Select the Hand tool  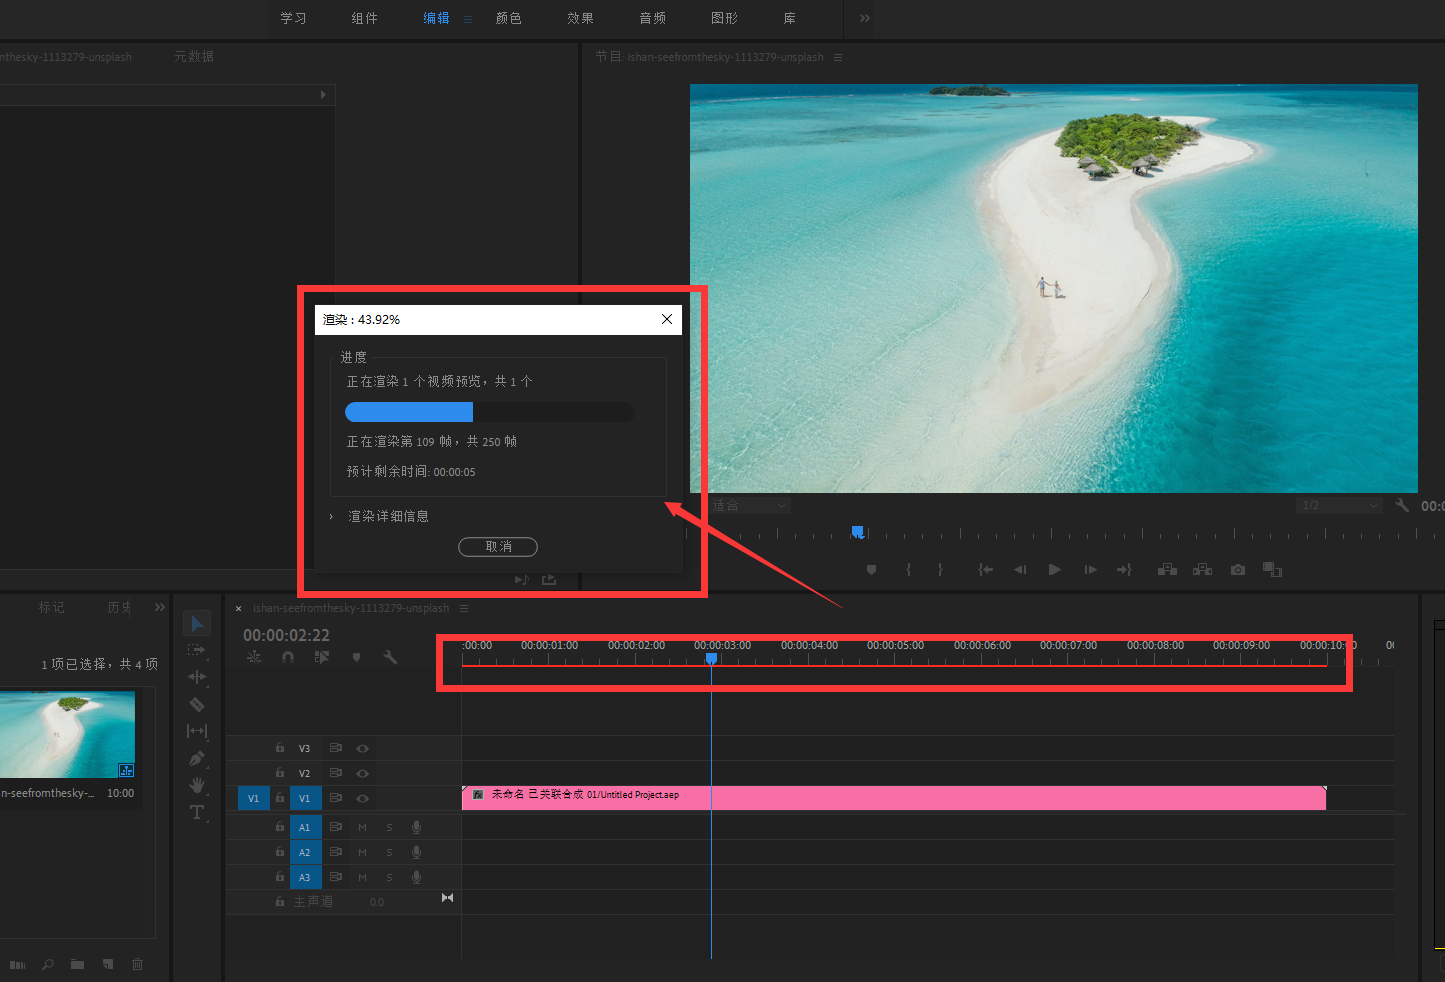click(197, 785)
